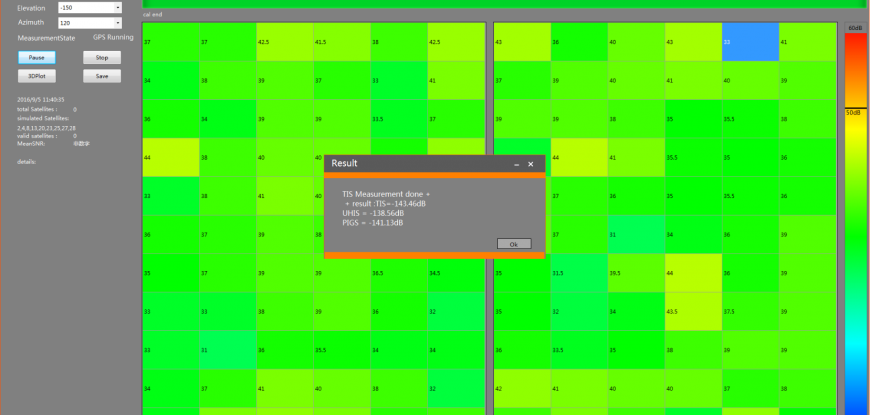Select the cell with value 36.5
This screenshot has width=870, height=415.
[x=399, y=273]
